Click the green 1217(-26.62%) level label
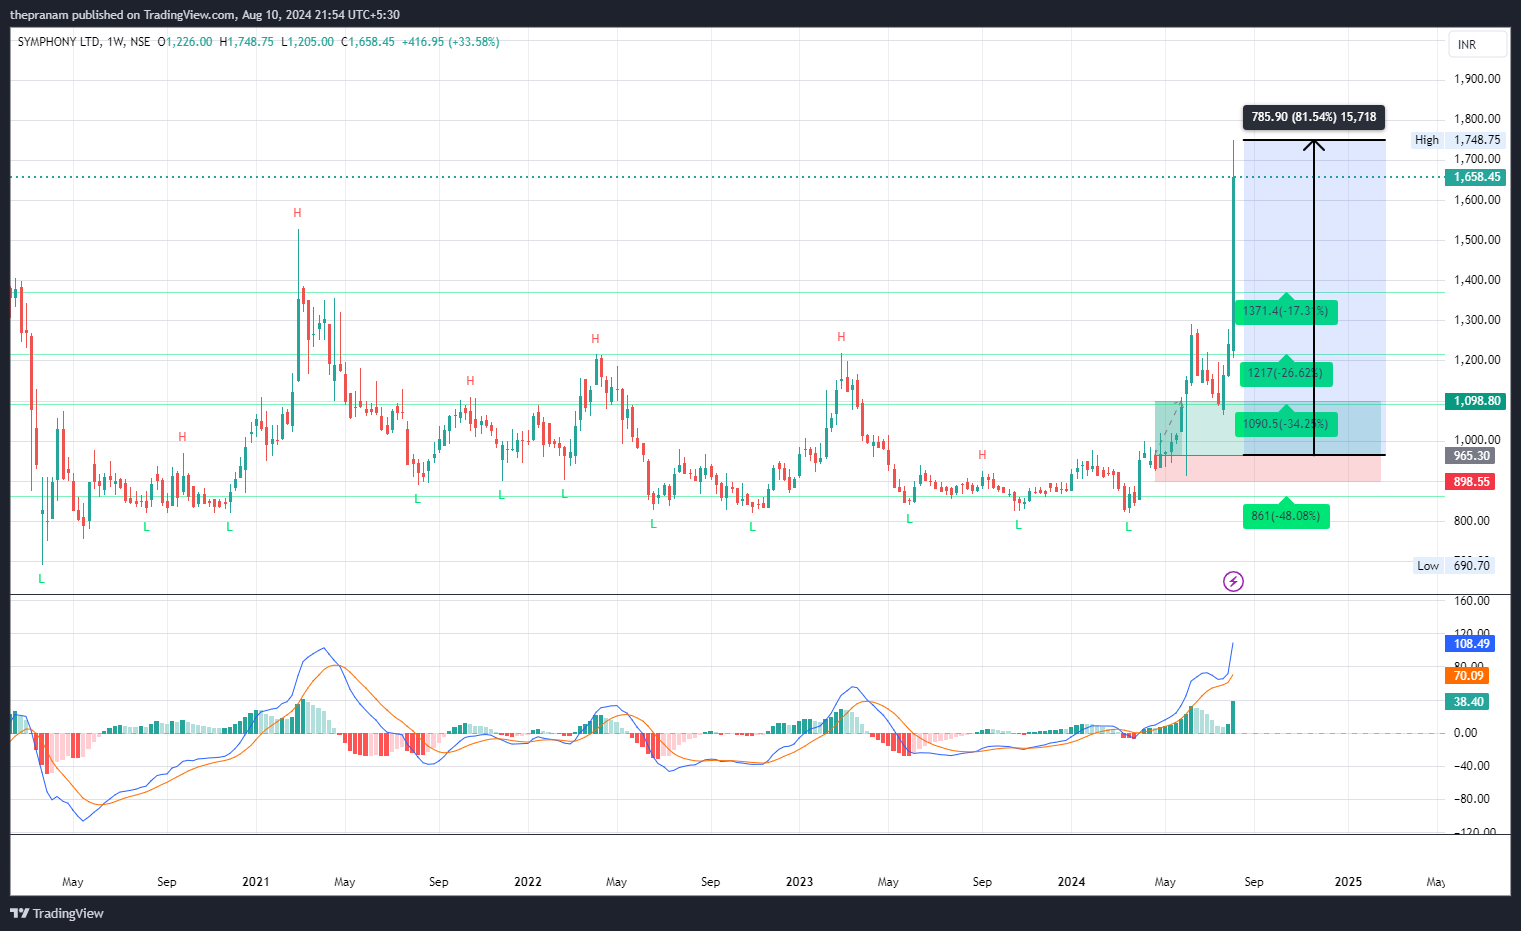Image resolution: width=1521 pixels, height=931 pixels. point(1285,373)
